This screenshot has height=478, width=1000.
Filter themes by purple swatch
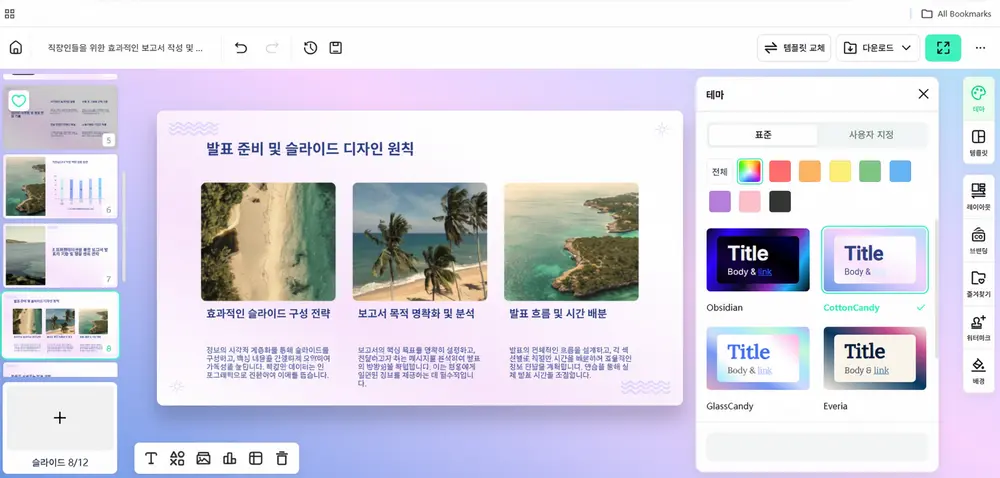point(720,201)
